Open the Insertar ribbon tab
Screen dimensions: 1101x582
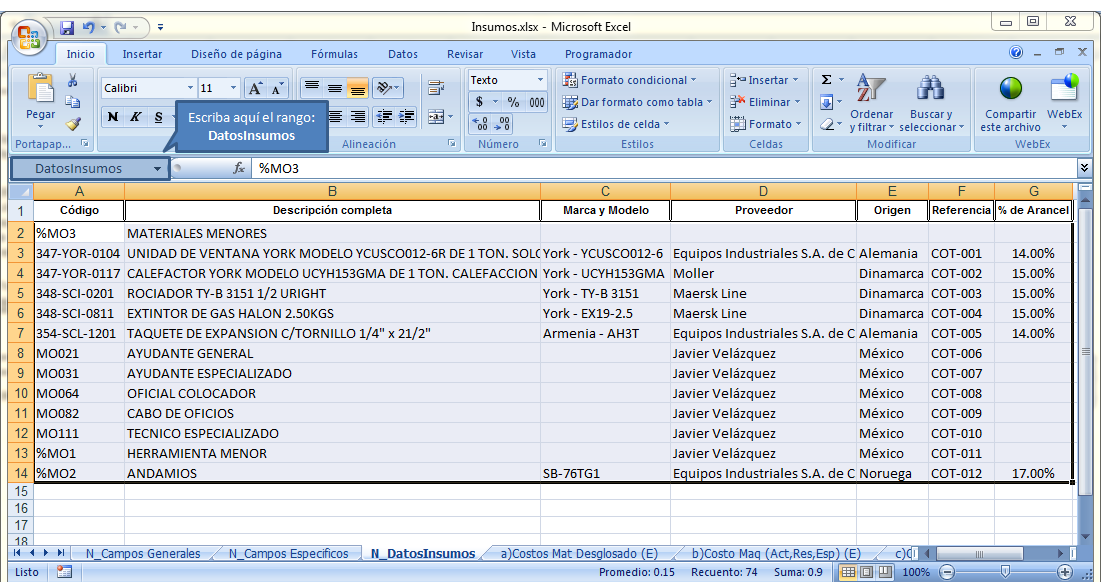(143, 54)
